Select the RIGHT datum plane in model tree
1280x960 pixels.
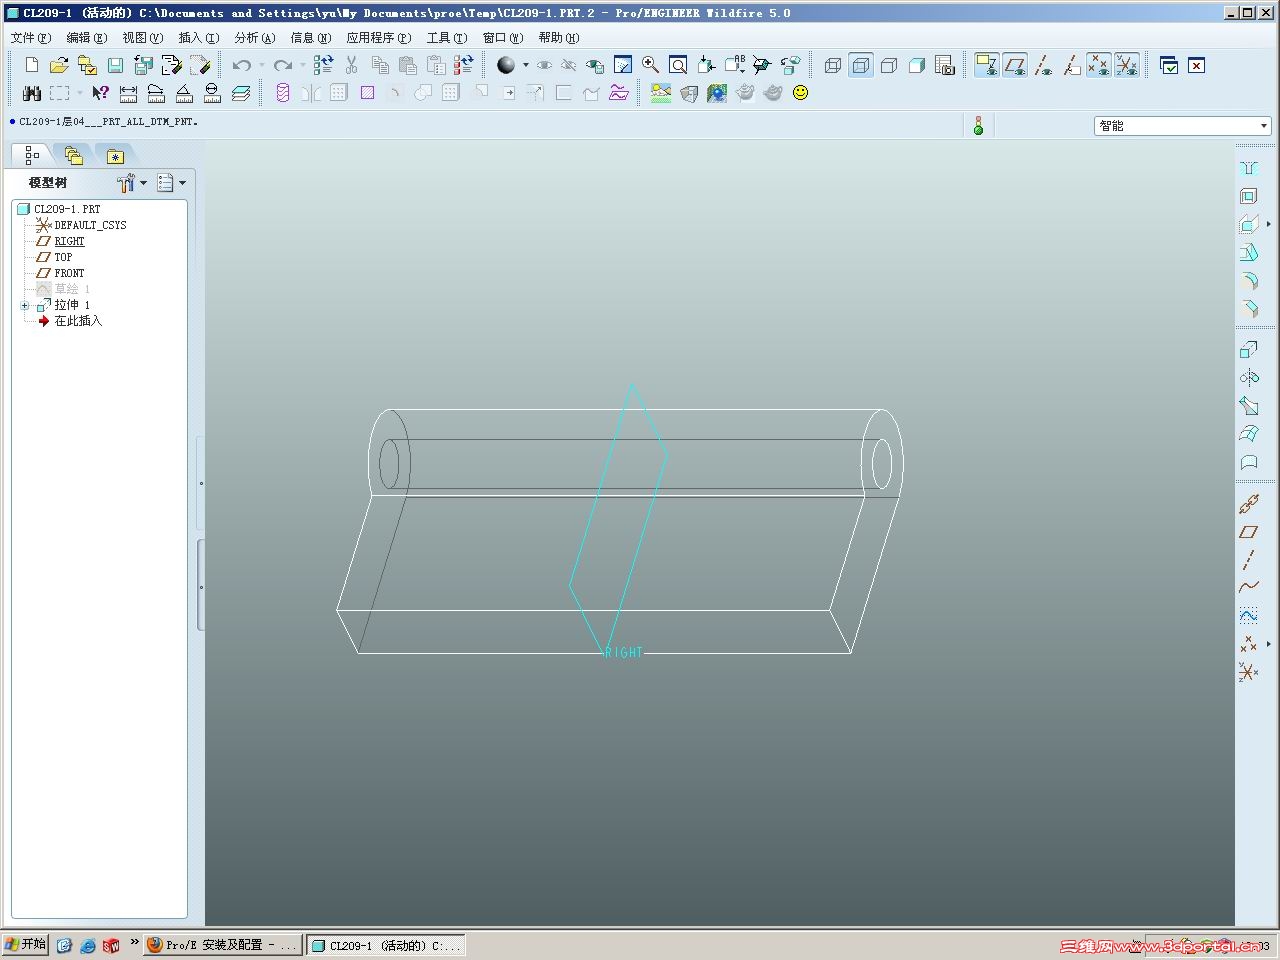pyautogui.click(x=69, y=241)
